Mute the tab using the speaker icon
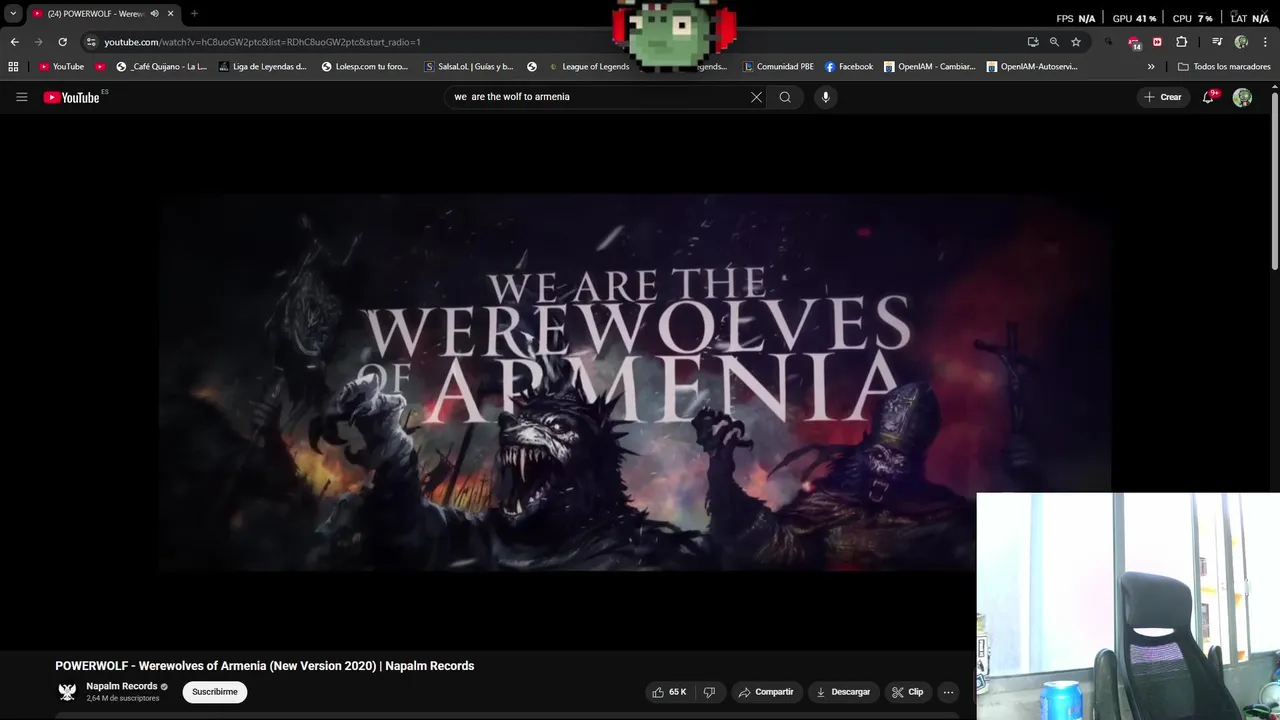Screen dimensions: 1280x720 click(155, 14)
